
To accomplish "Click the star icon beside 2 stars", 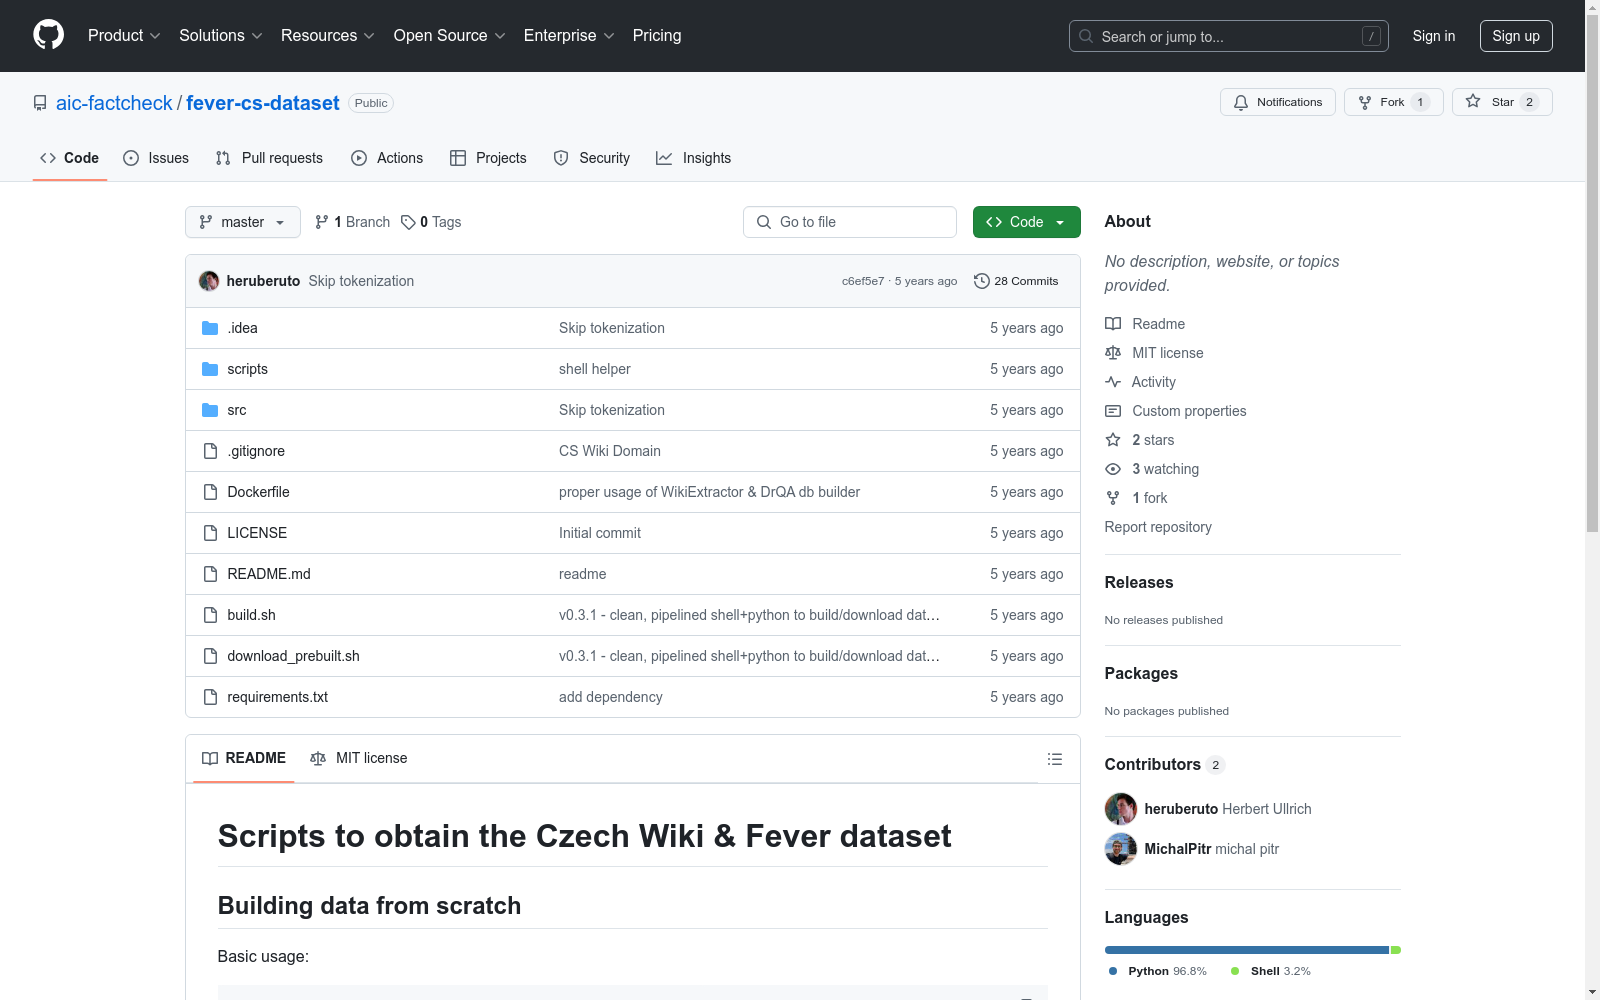I will pos(1113,440).
